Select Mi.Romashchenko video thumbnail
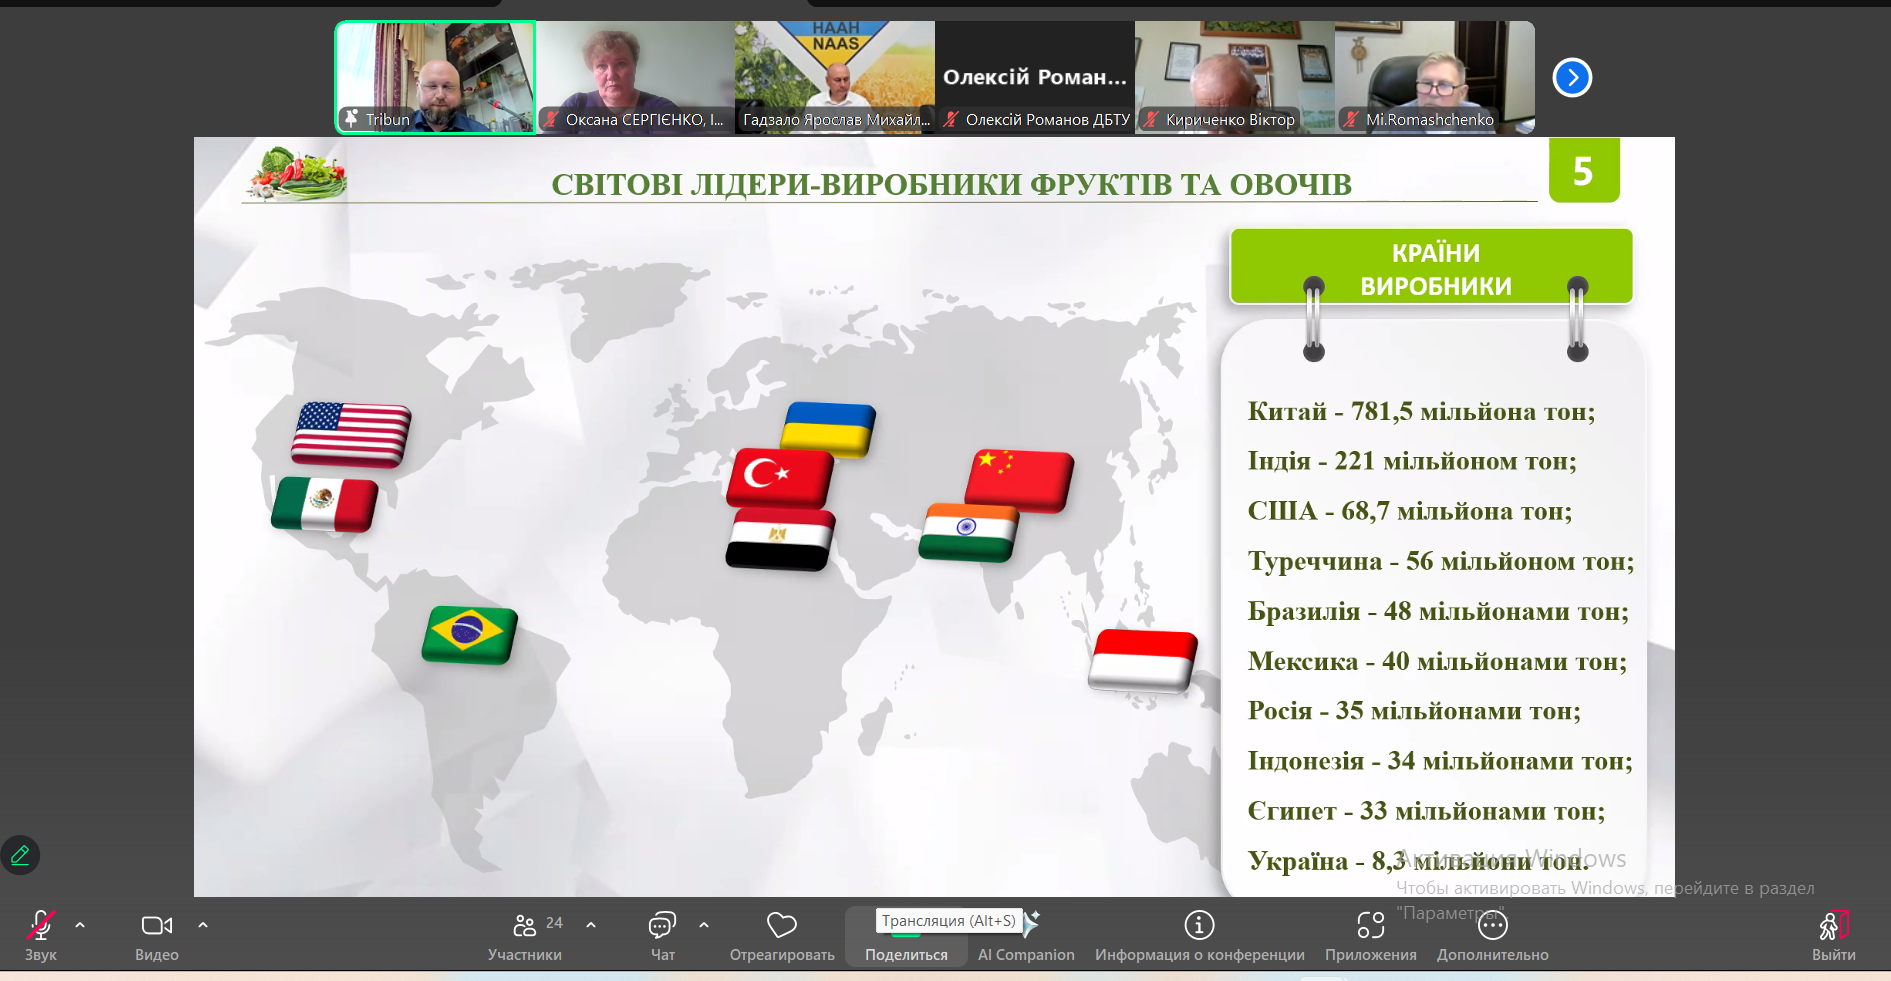This screenshot has width=1891, height=981. pyautogui.click(x=1435, y=77)
